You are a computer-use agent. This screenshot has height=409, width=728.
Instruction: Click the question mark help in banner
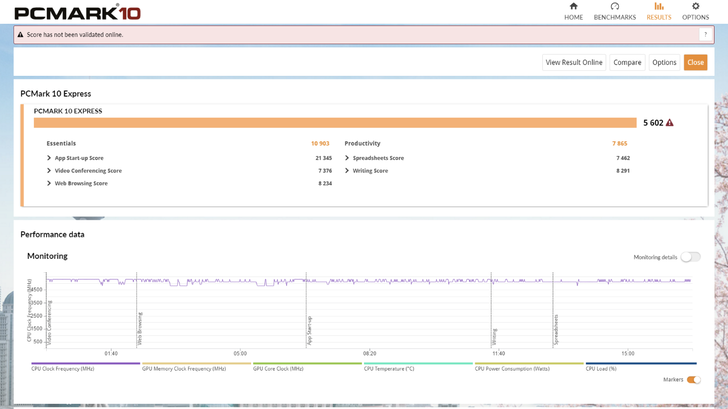(705, 35)
